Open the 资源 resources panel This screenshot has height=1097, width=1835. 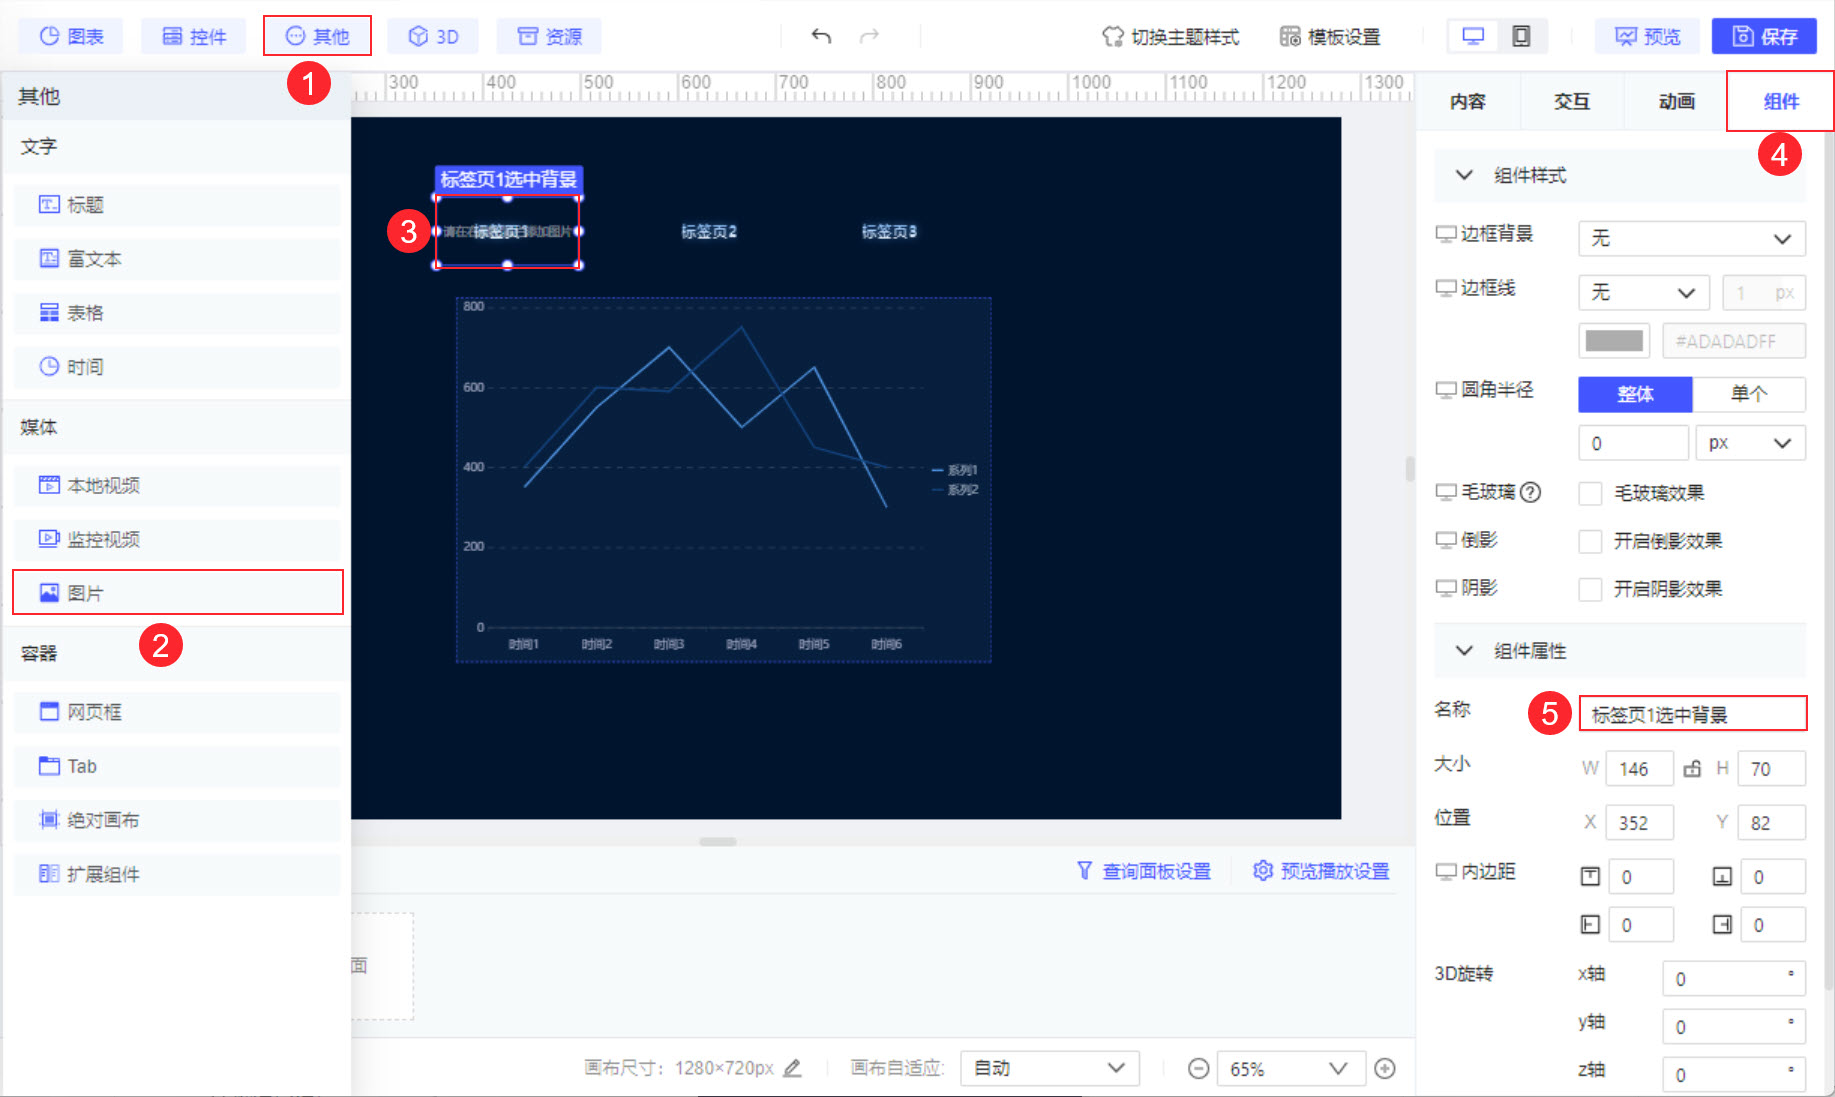(549, 37)
